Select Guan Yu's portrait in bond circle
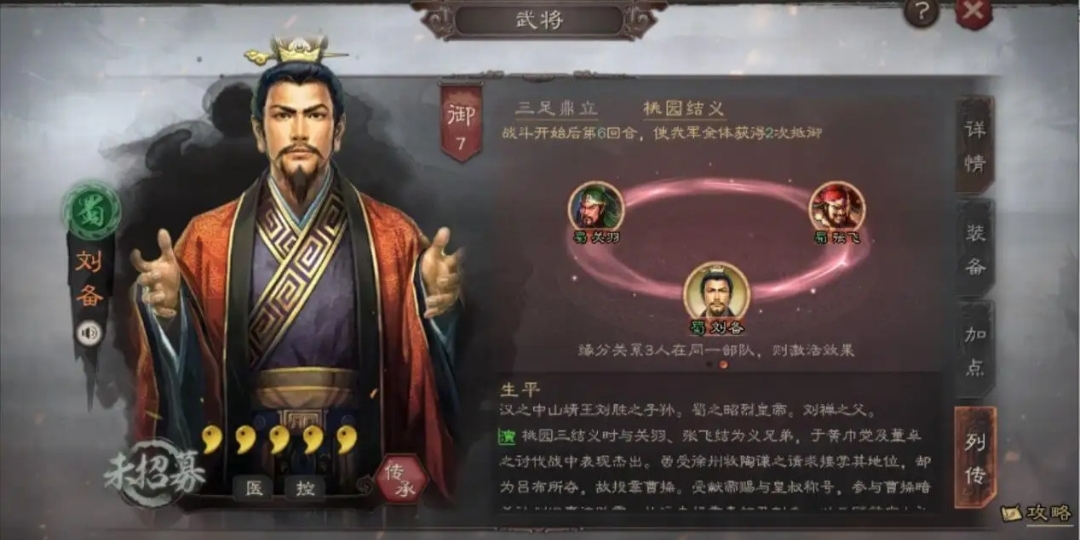This screenshot has width=1080, height=540. (596, 206)
